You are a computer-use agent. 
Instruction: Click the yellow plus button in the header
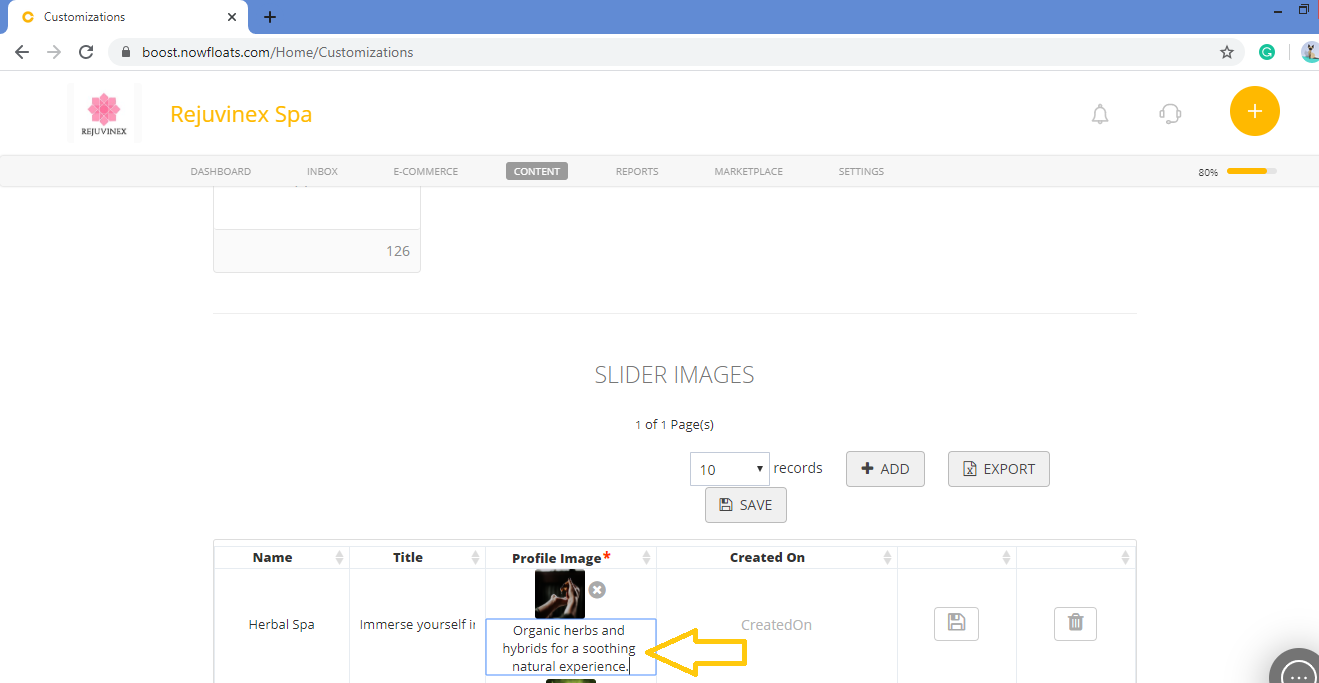[x=1254, y=111]
